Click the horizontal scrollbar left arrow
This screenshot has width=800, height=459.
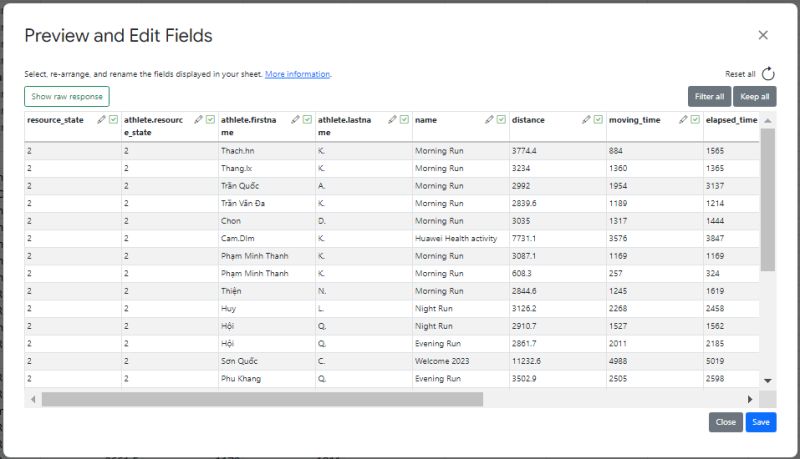click(33, 399)
